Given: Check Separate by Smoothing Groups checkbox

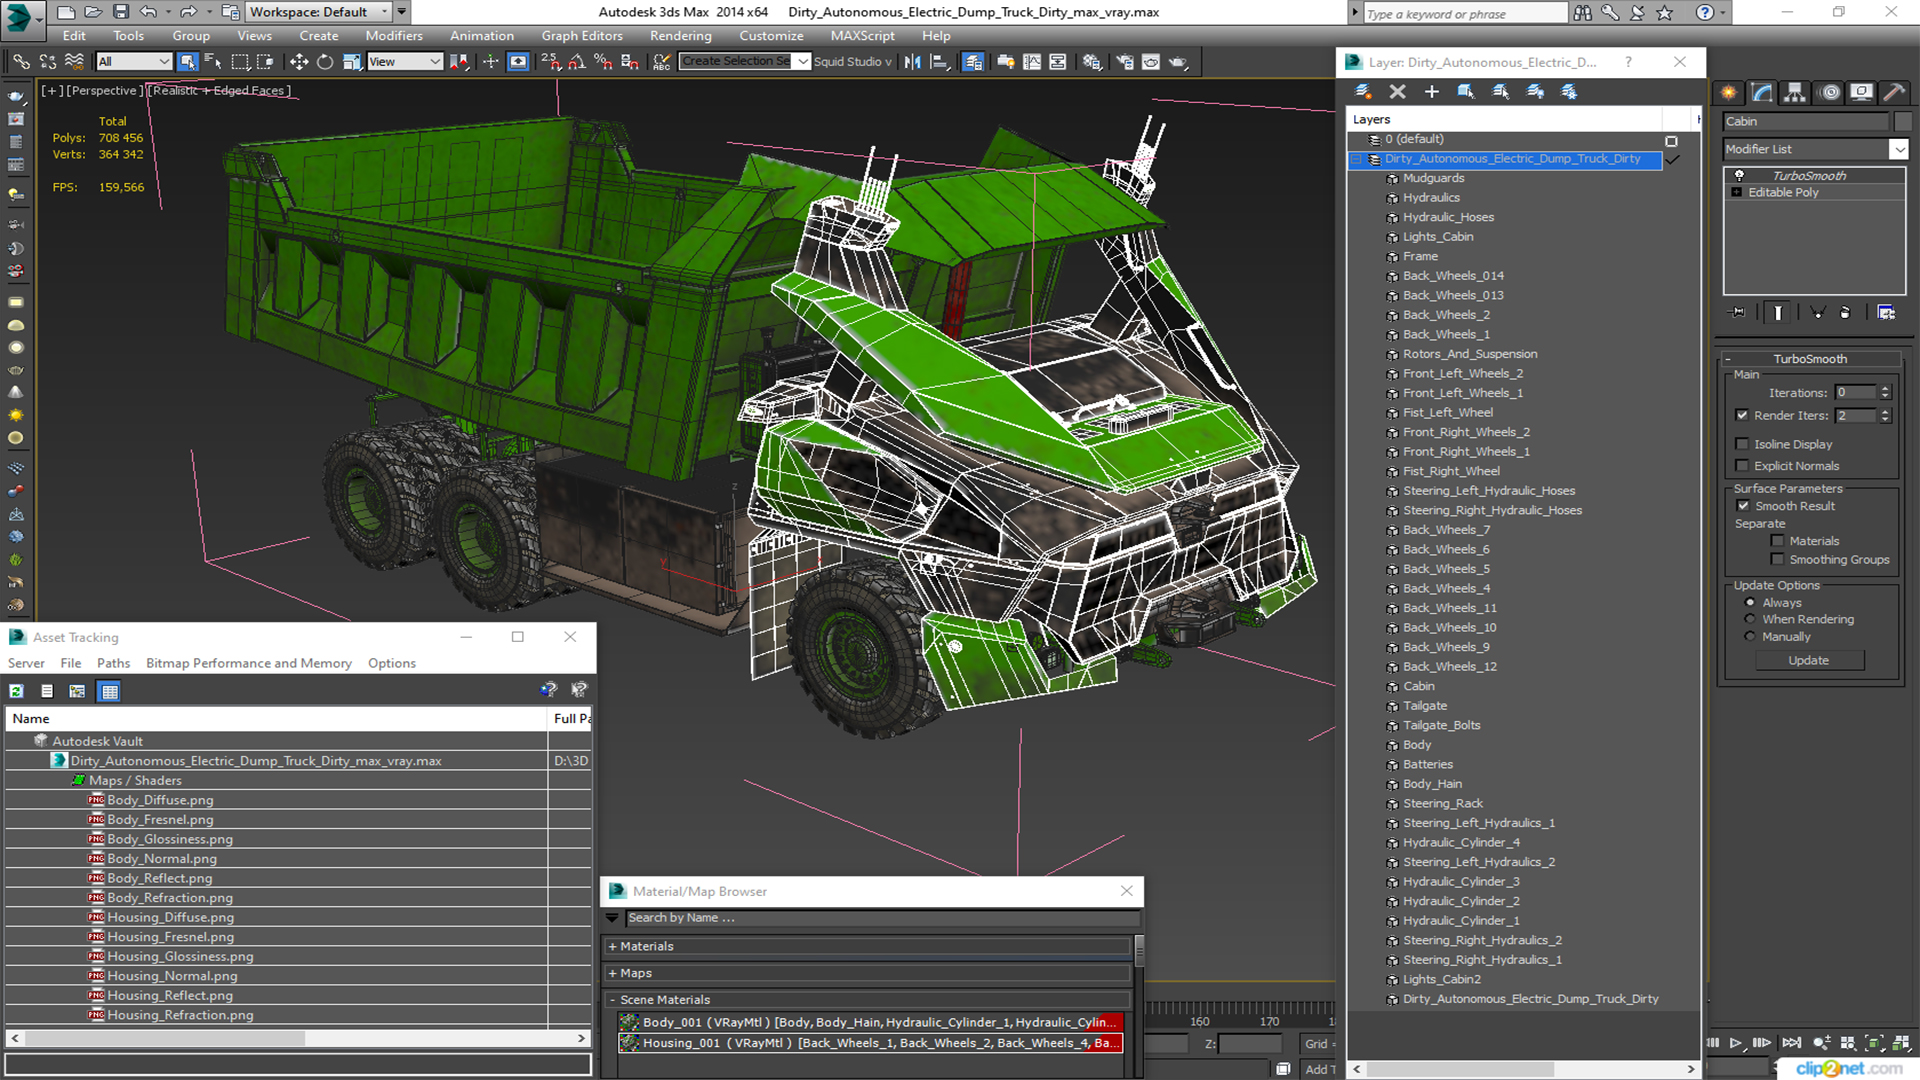Looking at the screenshot, I should 1777,560.
